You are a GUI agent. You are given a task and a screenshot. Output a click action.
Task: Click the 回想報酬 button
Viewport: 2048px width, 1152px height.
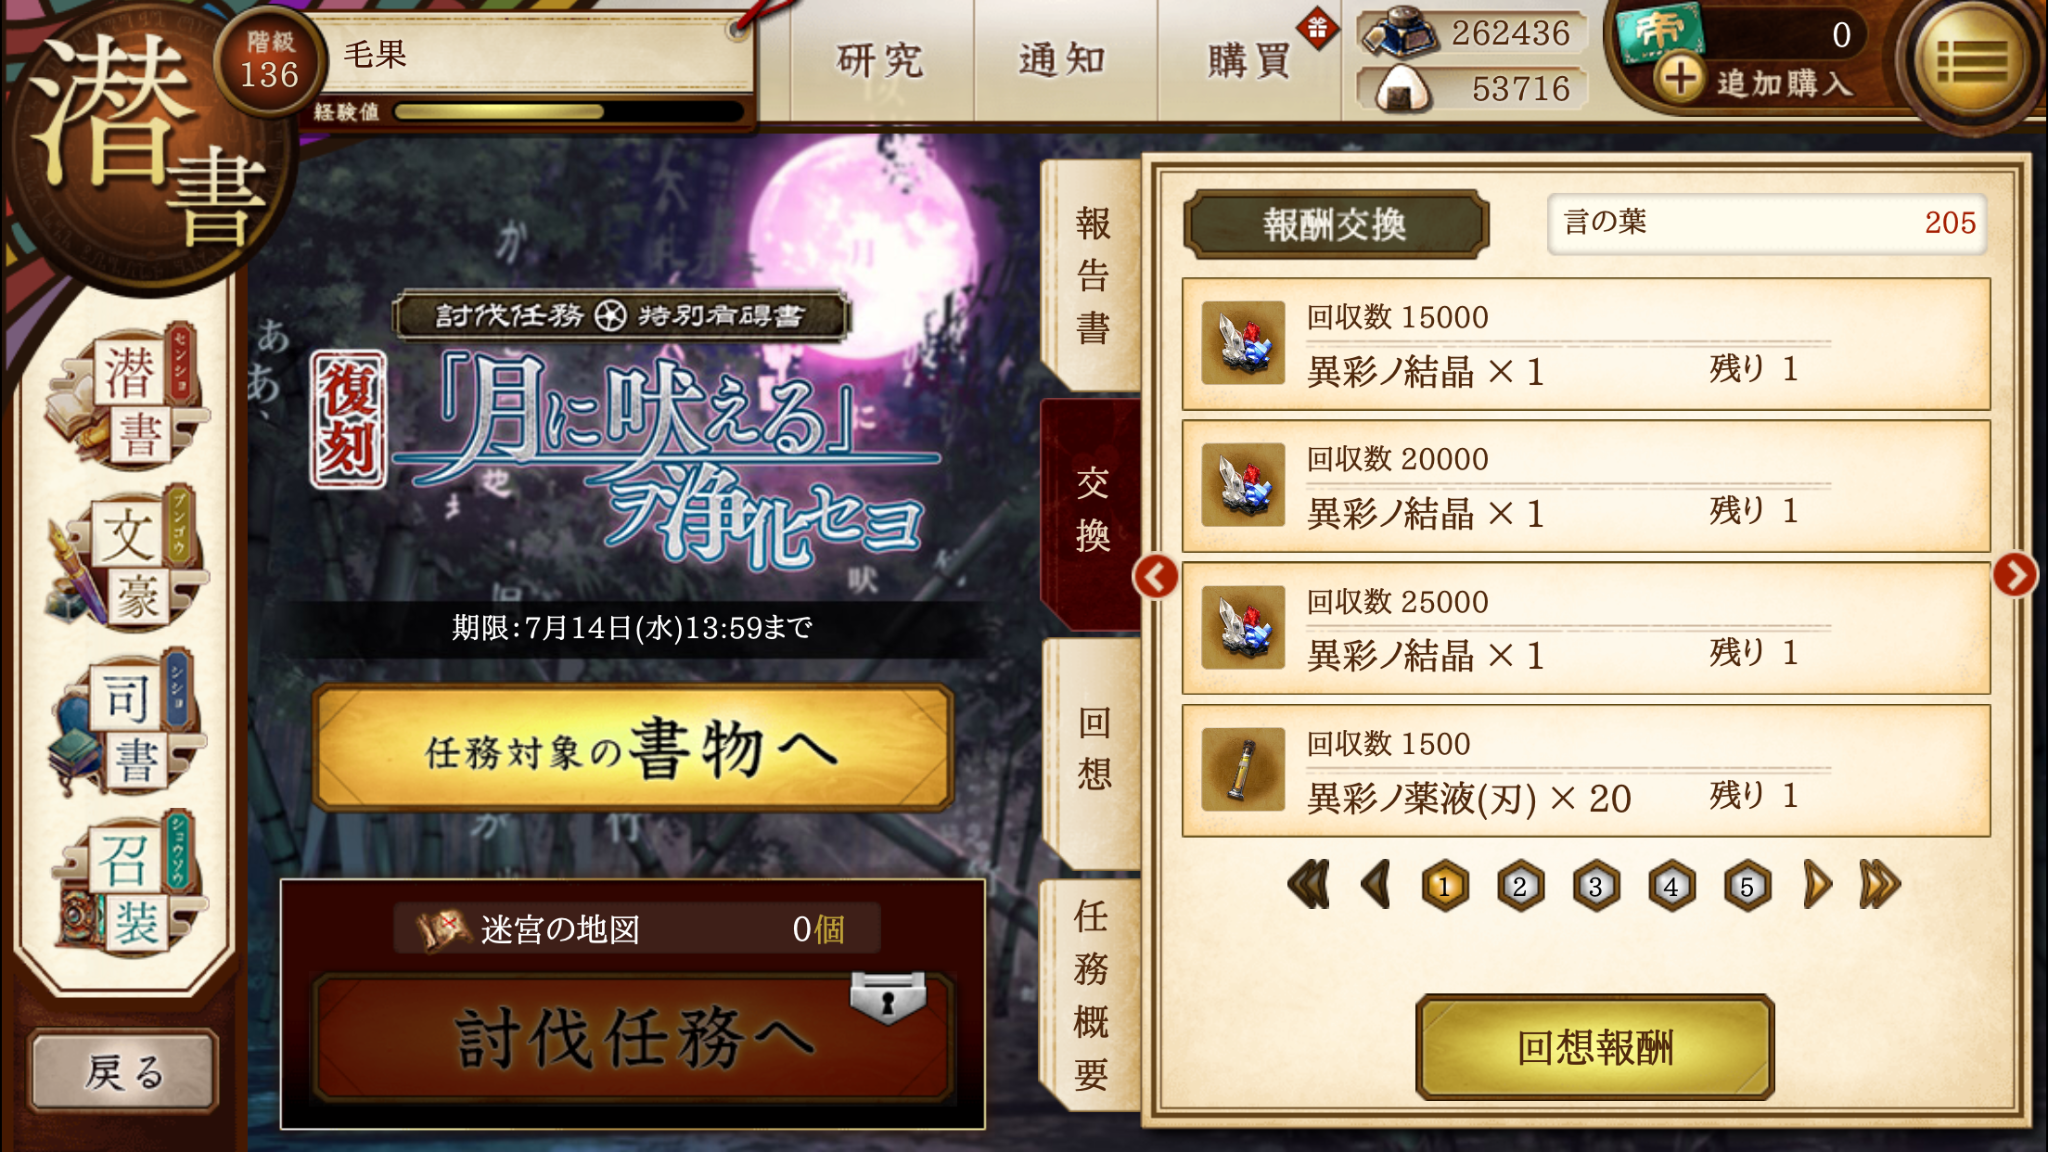click(1595, 1047)
